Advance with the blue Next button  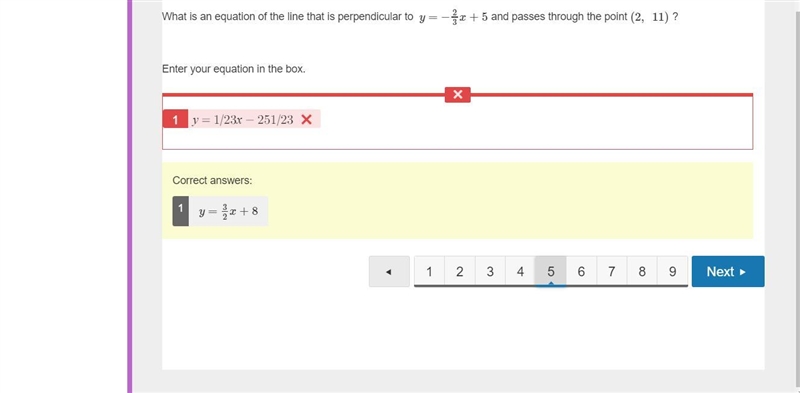coord(728,272)
